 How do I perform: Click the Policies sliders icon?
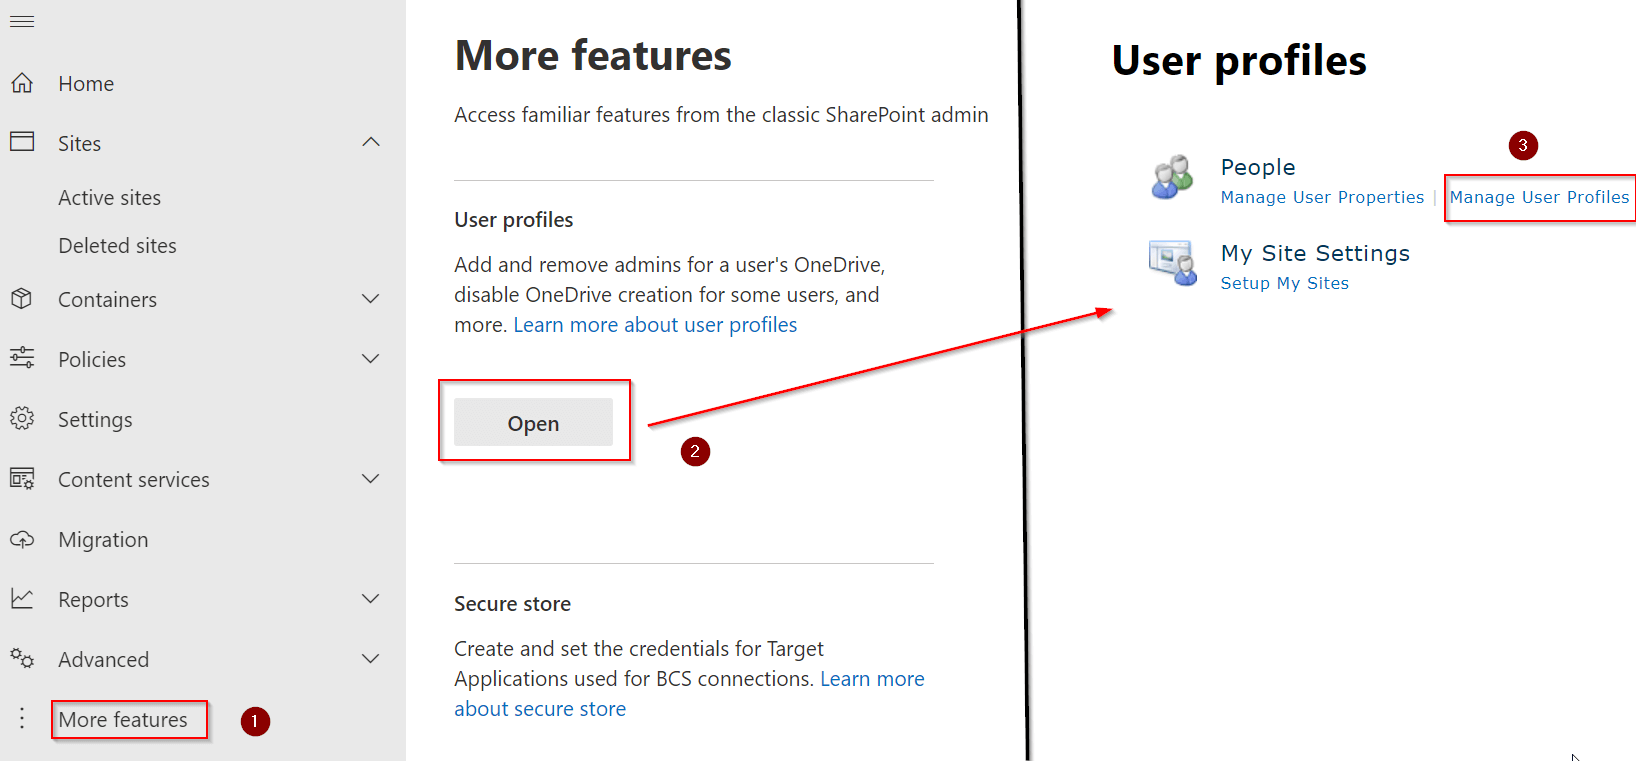tap(22, 358)
